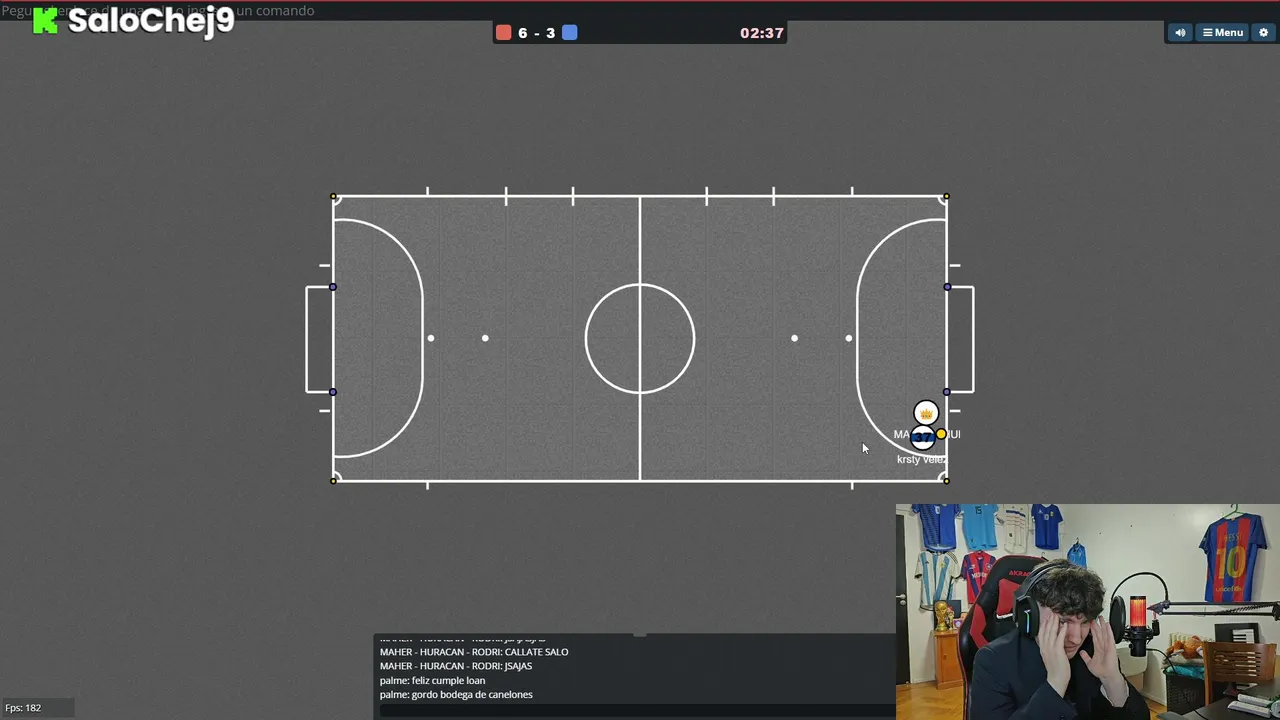
Task: Select chat line "CALLATE SALO"
Action: pyautogui.click(x=474, y=652)
